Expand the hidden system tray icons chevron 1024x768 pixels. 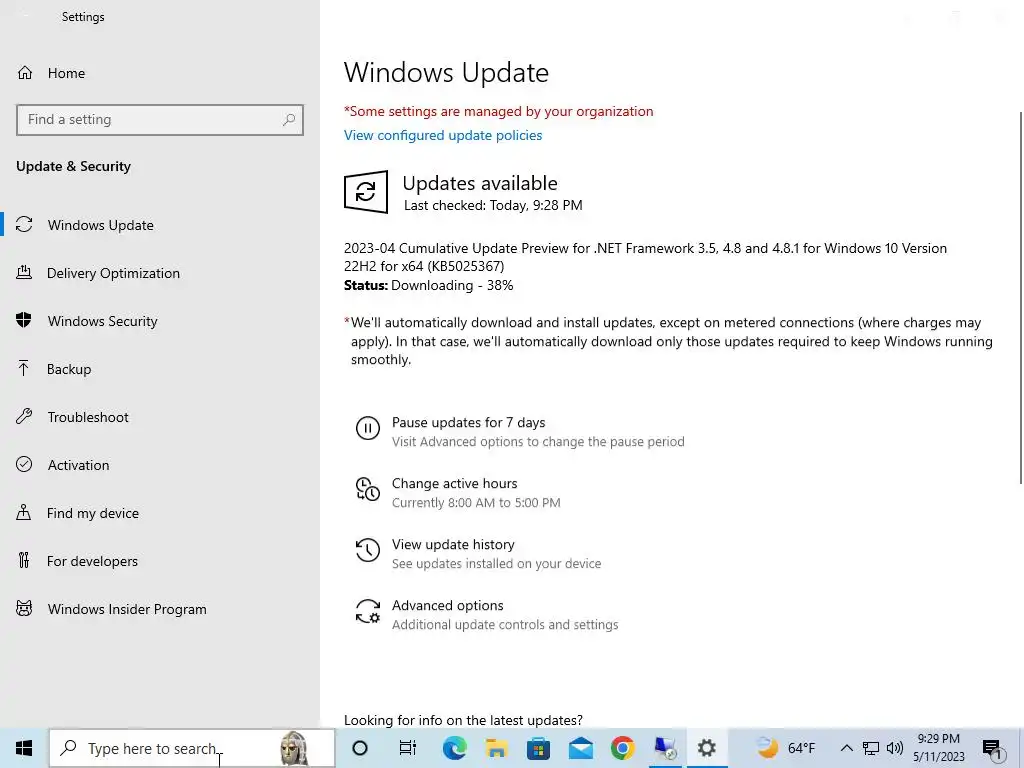tap(846, 748)
